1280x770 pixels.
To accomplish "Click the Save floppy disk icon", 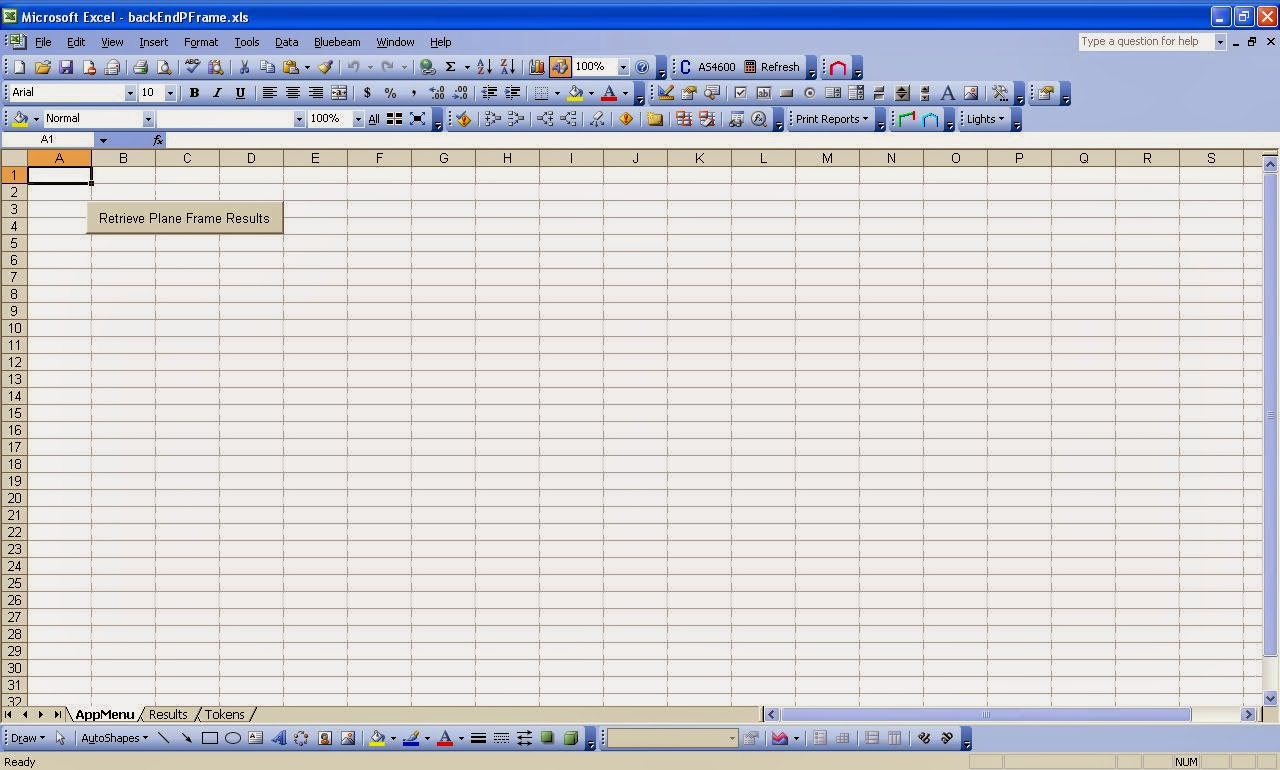I will click(66, 67).
